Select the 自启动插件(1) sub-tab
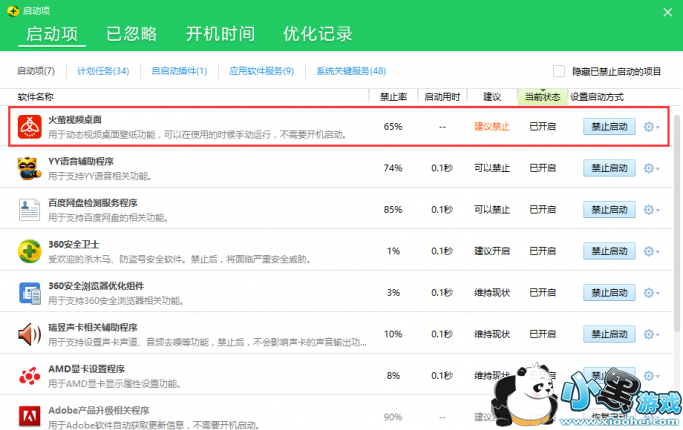Viewport: 683px width, 430px height. pos(179,71)
